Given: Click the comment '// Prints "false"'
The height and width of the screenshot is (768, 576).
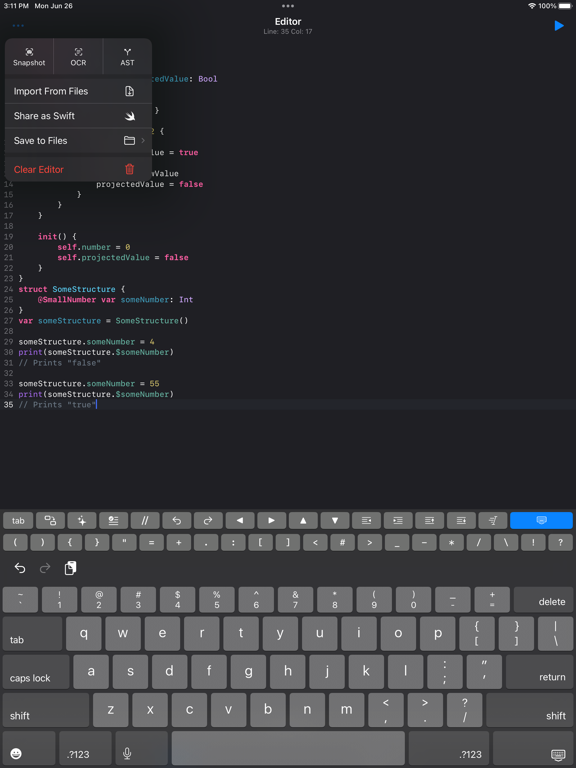Looking at the screenshot, I should 60,362.
